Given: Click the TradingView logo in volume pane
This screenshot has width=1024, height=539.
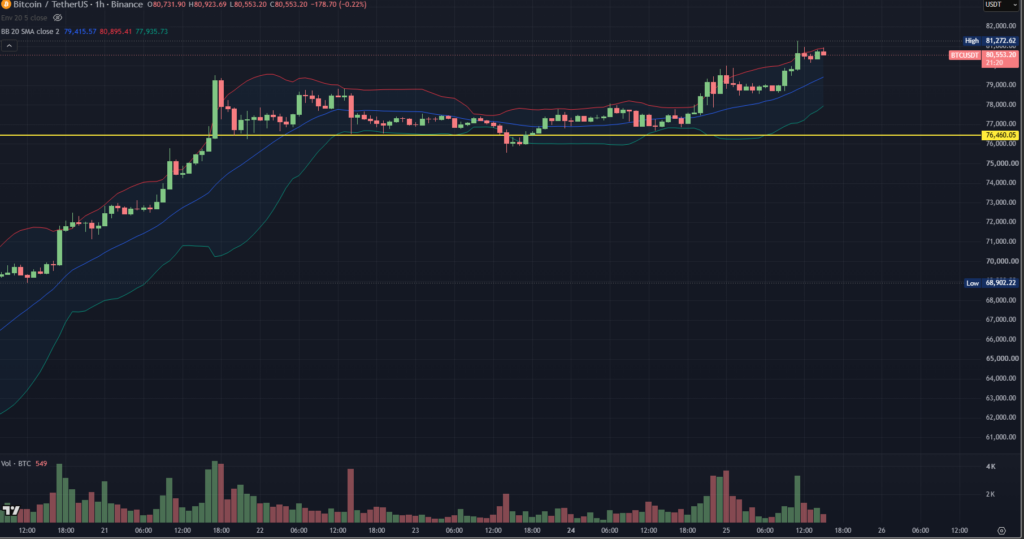Looking at the screenshot, I should click(x=11, y=510).
